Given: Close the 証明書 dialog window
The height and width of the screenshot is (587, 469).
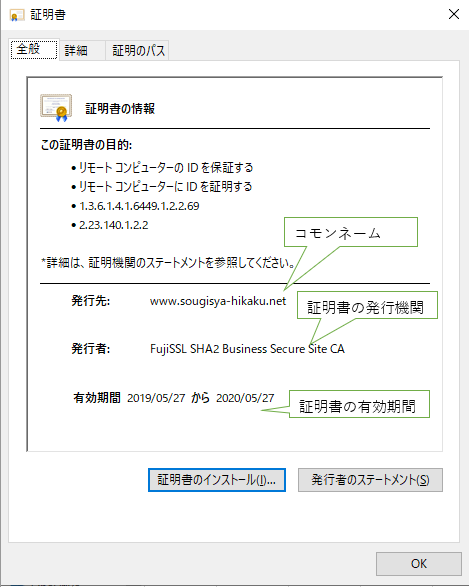Looking at the screenshot, I should tap(454, 14).
